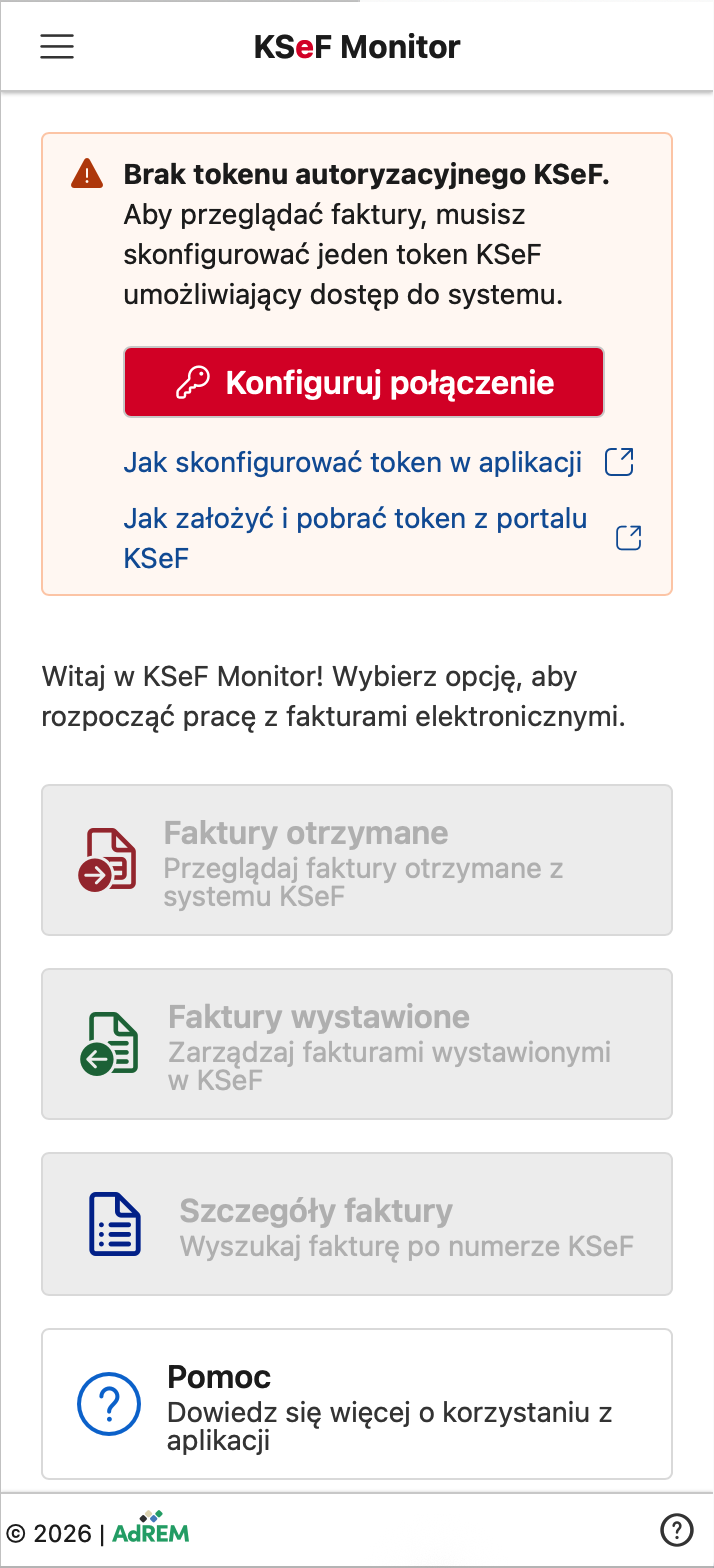The image size is (714, 1568).
Task: Select the Faktury otrzymane card
Action: tap(357, 859)
